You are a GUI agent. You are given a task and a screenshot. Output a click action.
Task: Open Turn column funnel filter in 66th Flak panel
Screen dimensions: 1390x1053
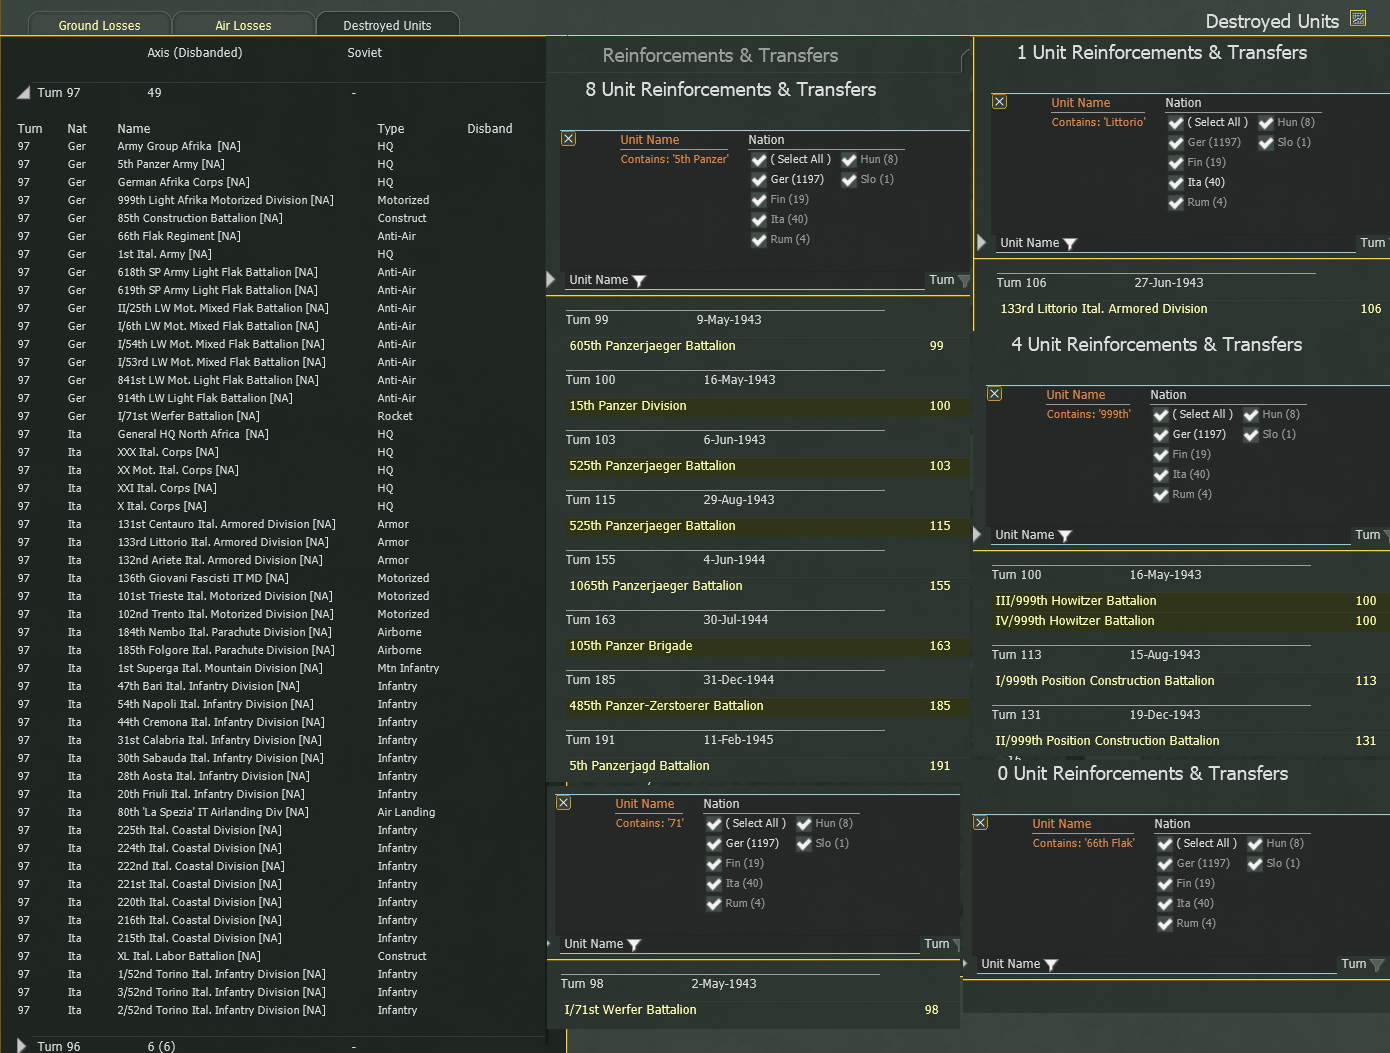point(1377,965)
